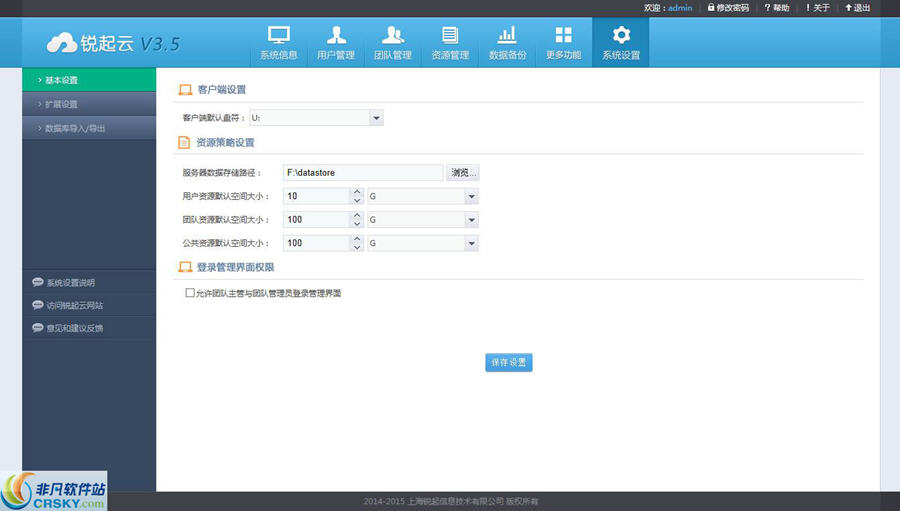900x511 pixels.
Task: Increase the 公共资源默认空间大小 value
Action: (x=357, y=239)
